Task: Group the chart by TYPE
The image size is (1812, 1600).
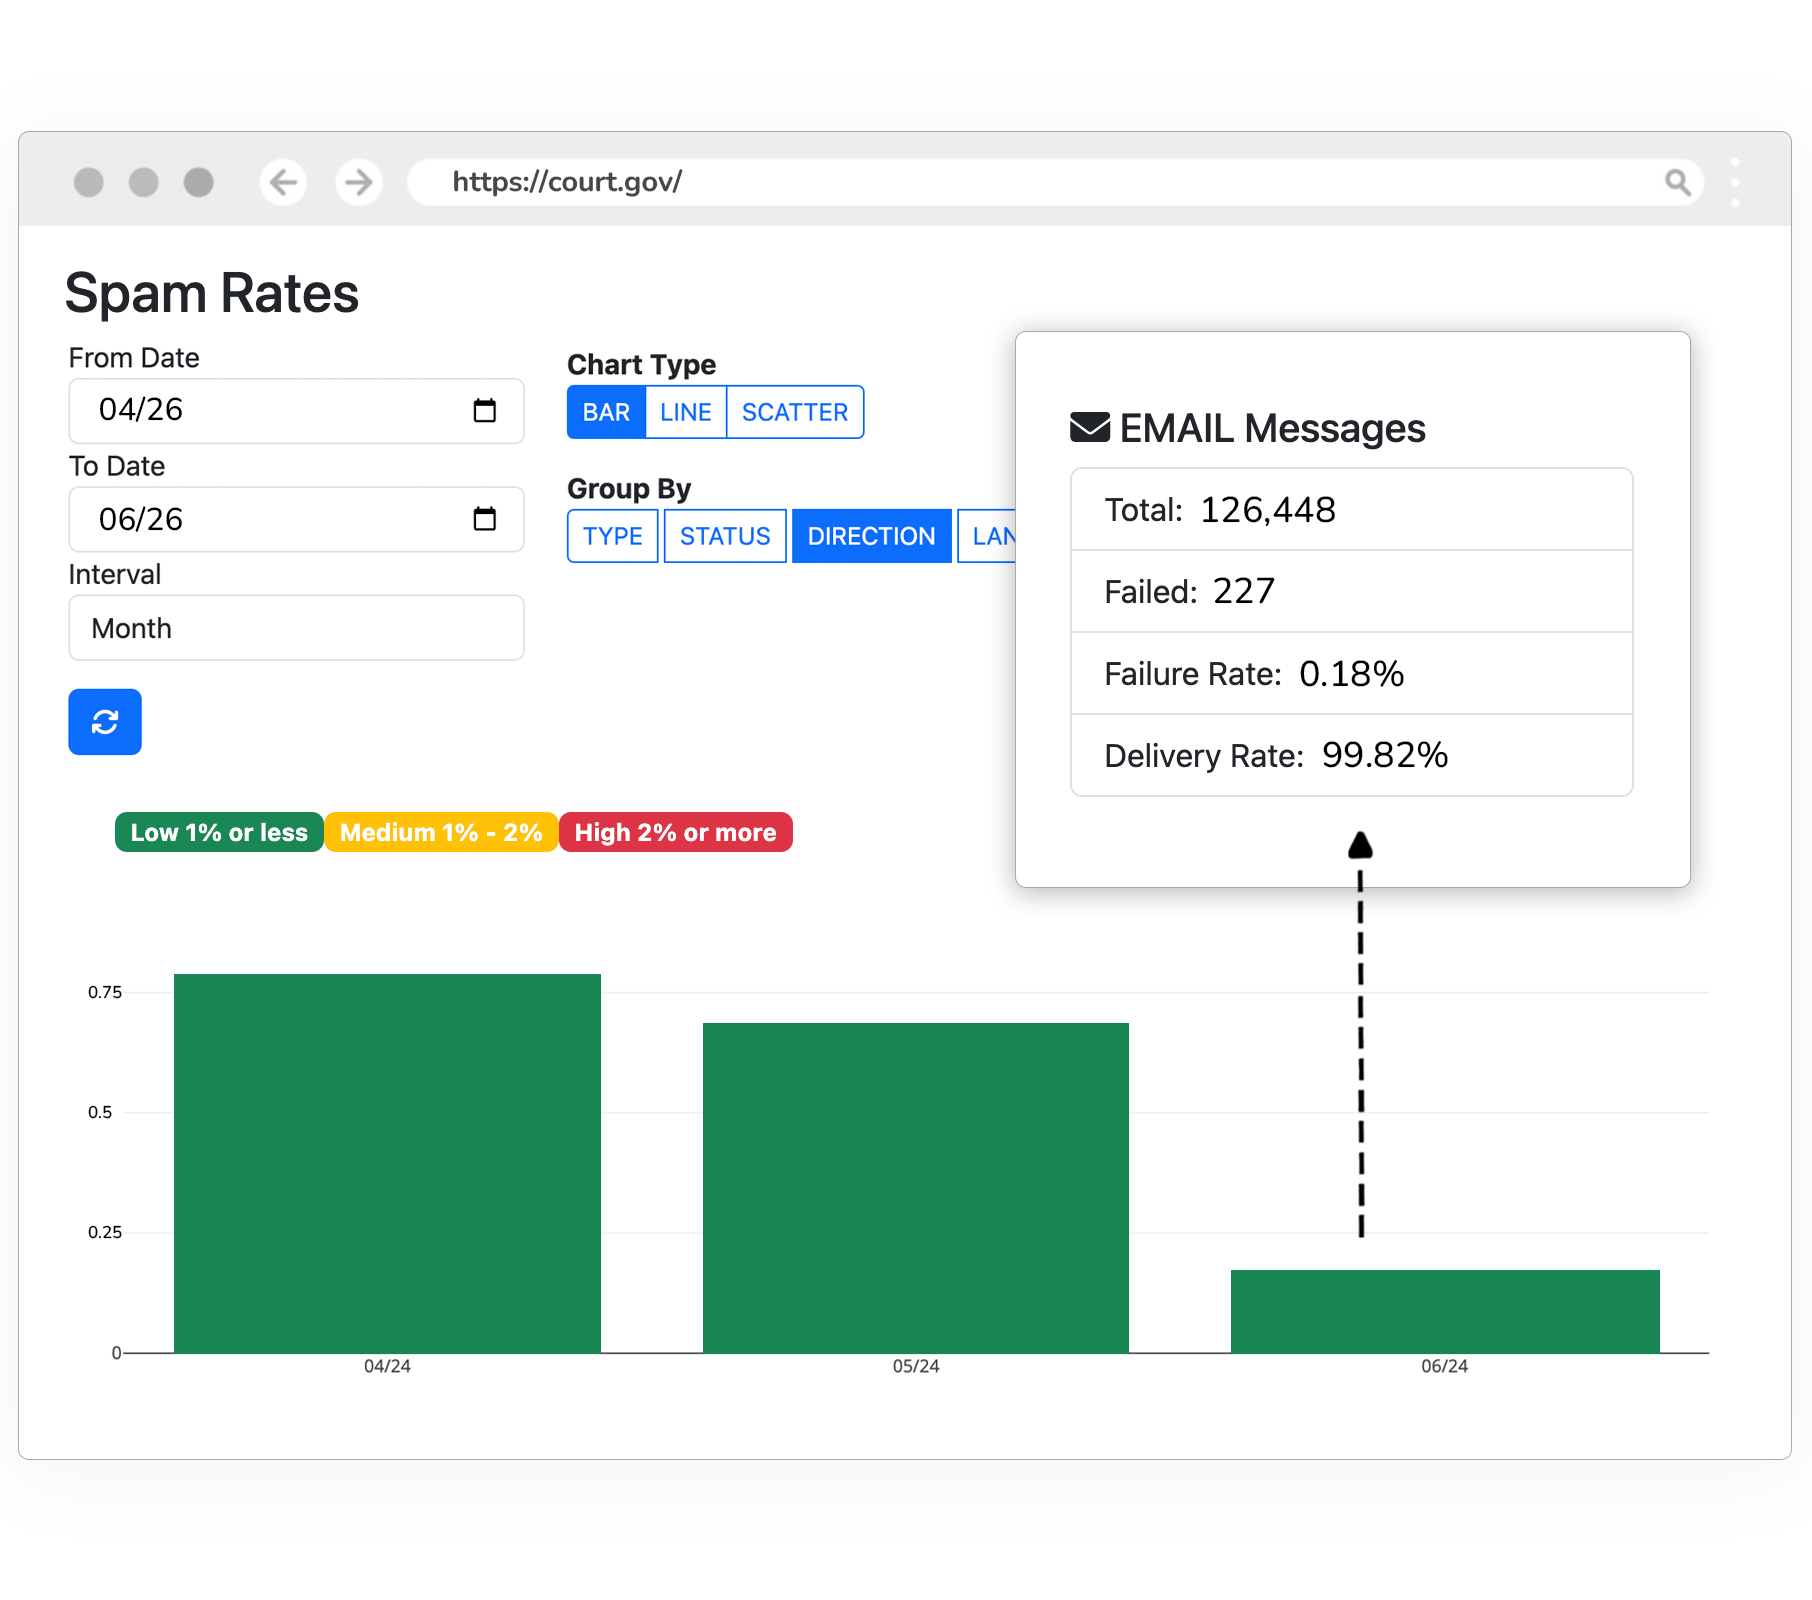Action: point(612,536)
